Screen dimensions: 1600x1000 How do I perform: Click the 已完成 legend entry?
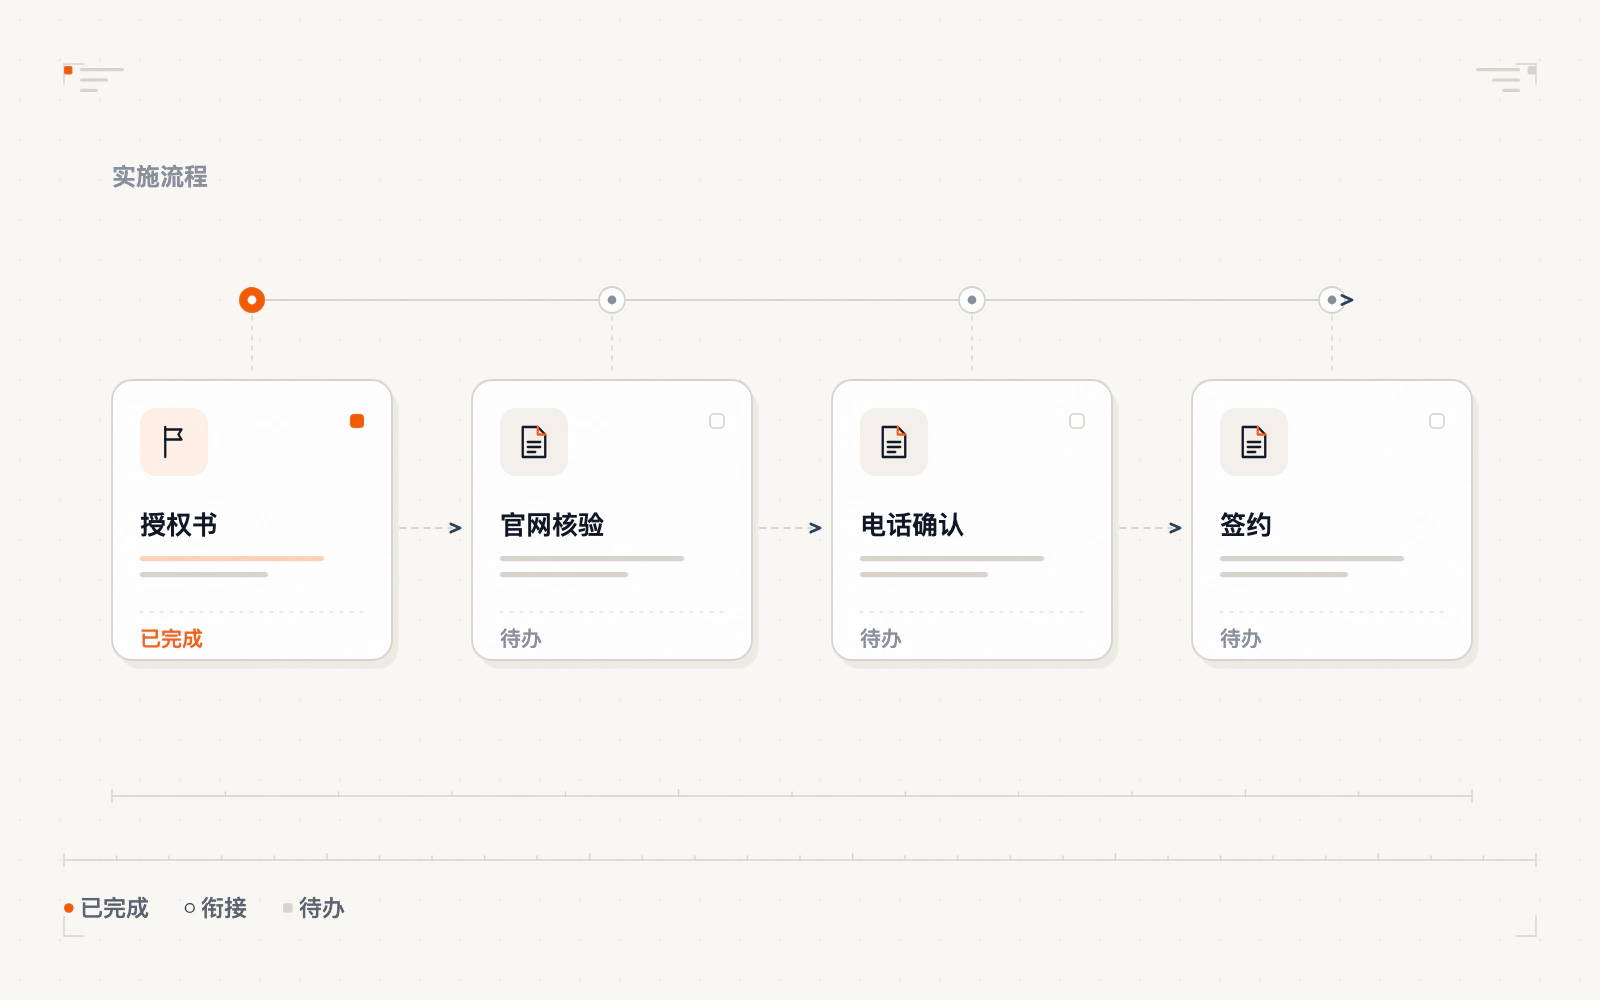pyautogui.click(x=106, y=908)
